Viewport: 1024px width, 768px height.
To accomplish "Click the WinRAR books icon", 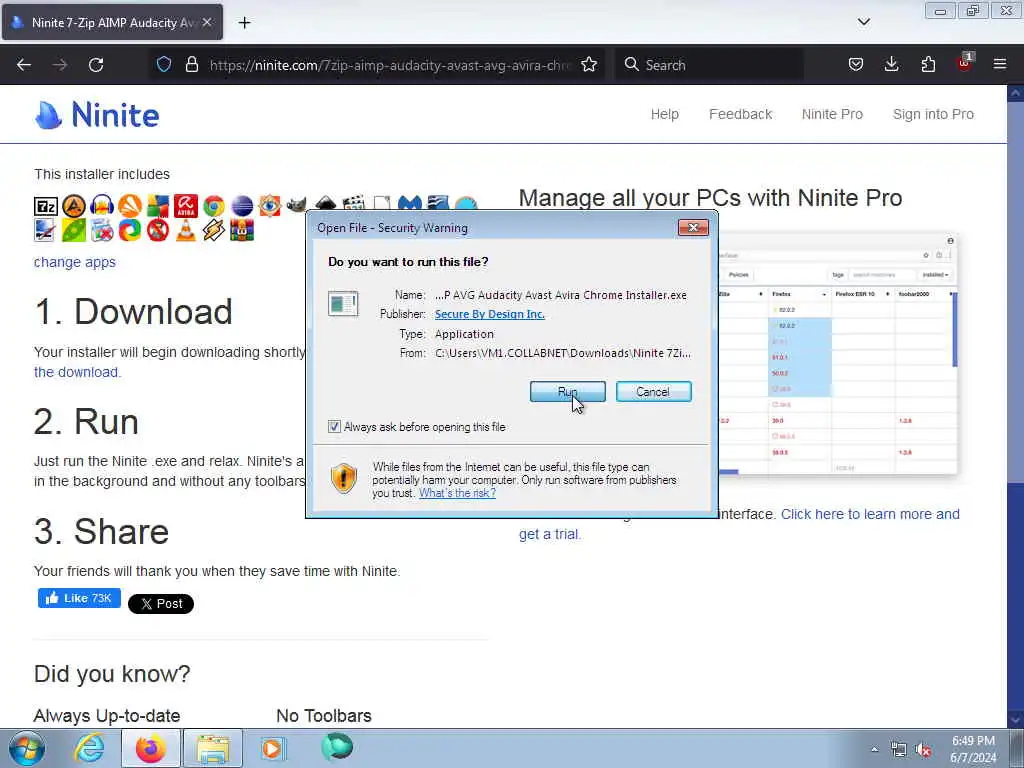I will tap(242, 231).
